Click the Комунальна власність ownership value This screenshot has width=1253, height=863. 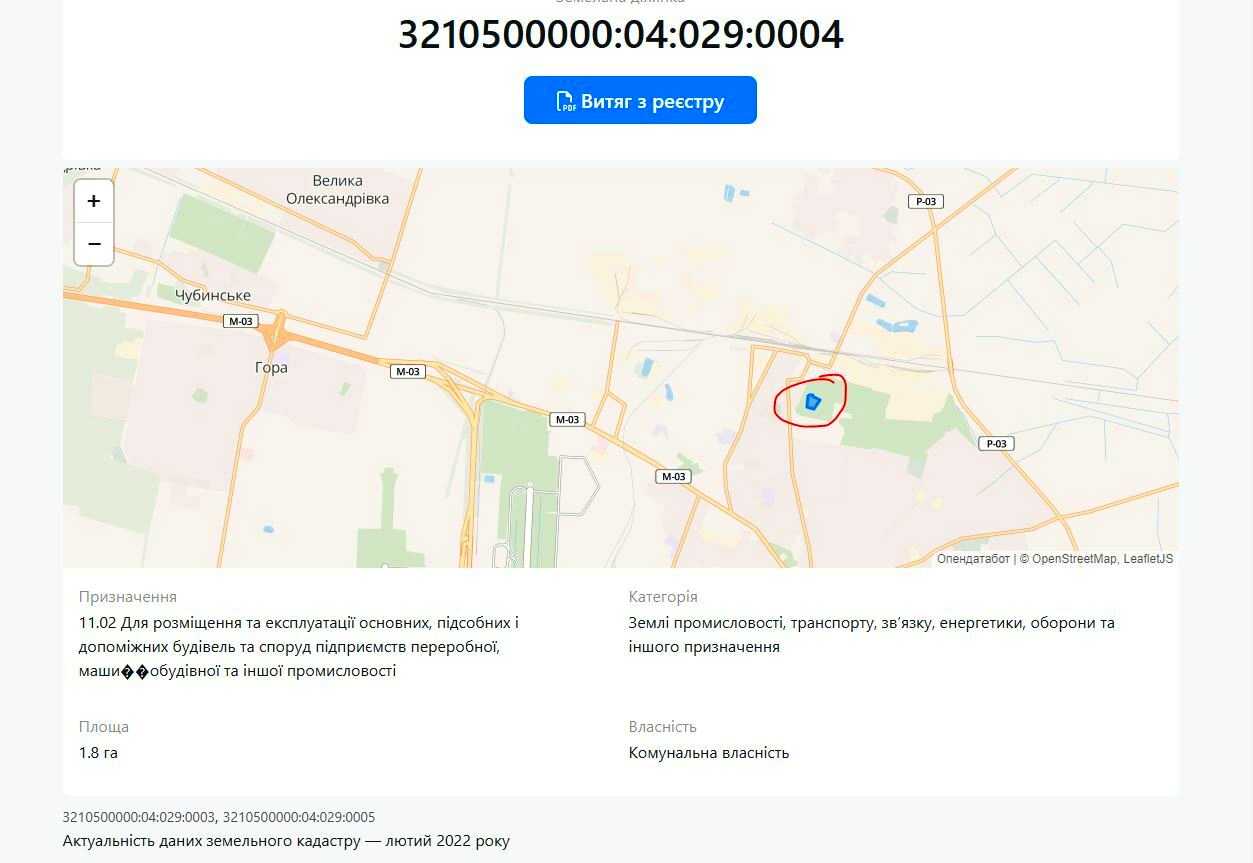(709, 752)
